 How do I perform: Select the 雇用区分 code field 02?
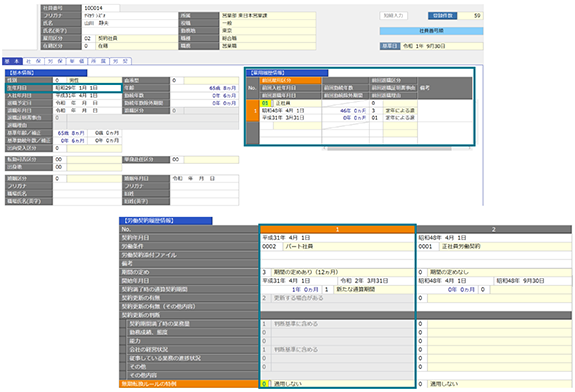(88, 39)
